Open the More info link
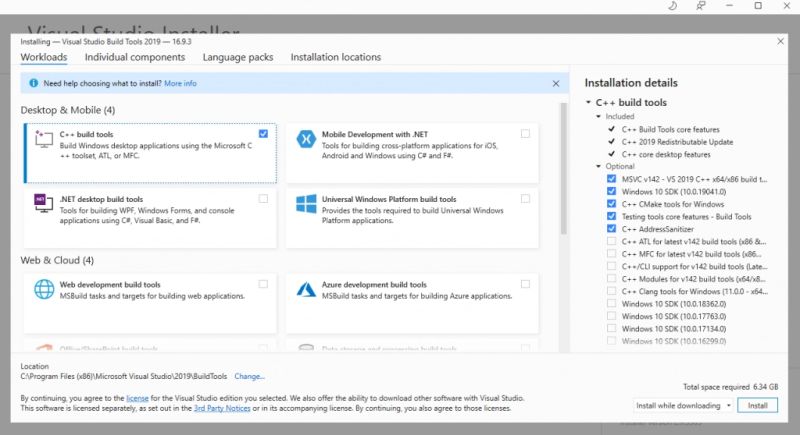Viewport: 800px width, 435px height. [180, 83]
